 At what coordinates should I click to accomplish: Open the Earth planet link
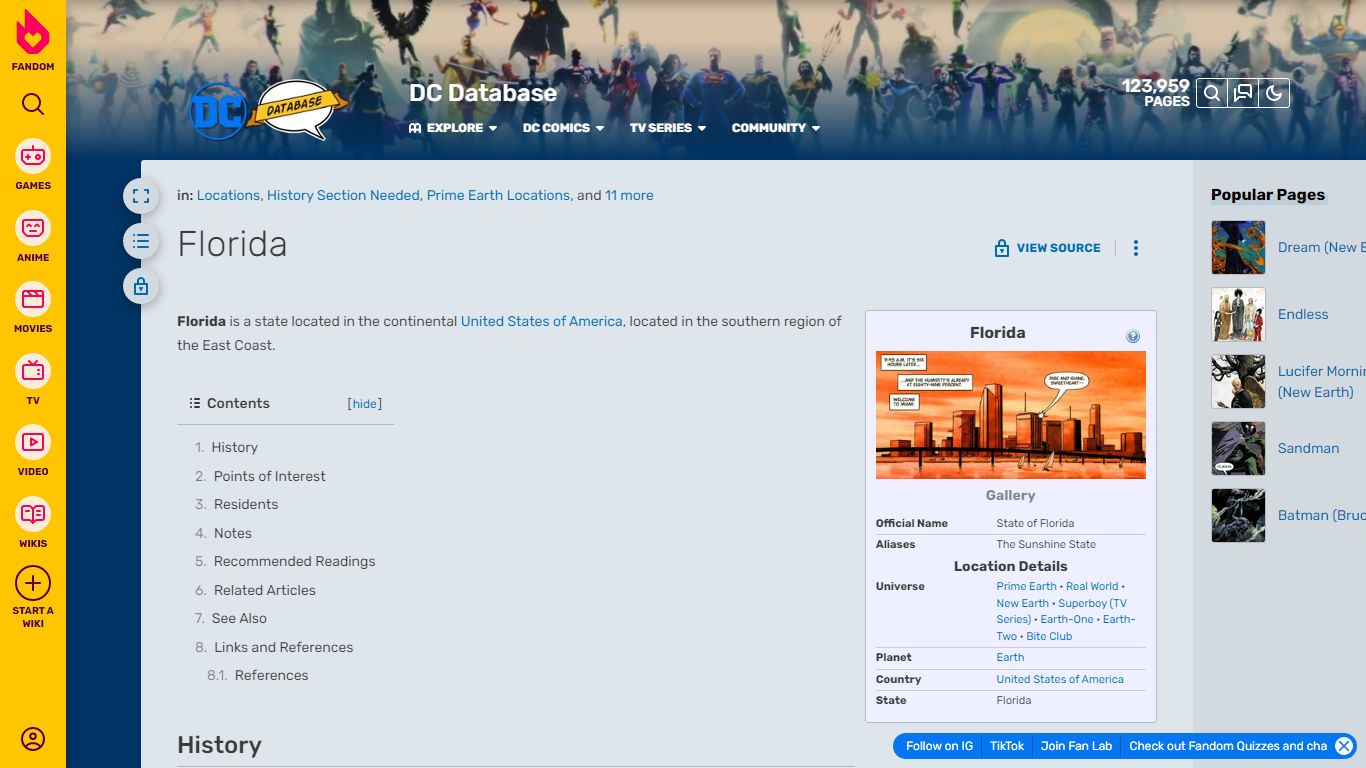(1010, 658)
